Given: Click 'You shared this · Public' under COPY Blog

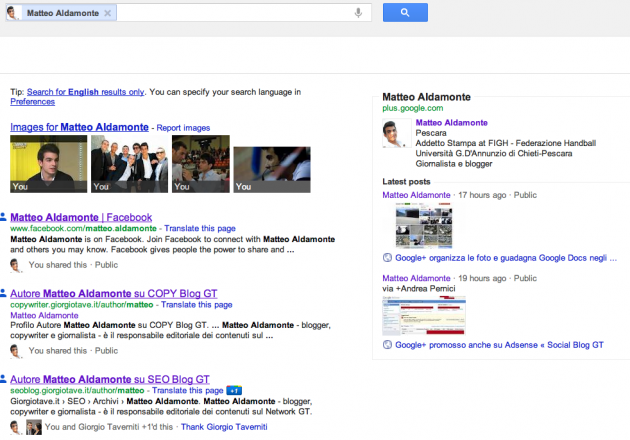Looking at the screenshot, I should pos(73,351).
